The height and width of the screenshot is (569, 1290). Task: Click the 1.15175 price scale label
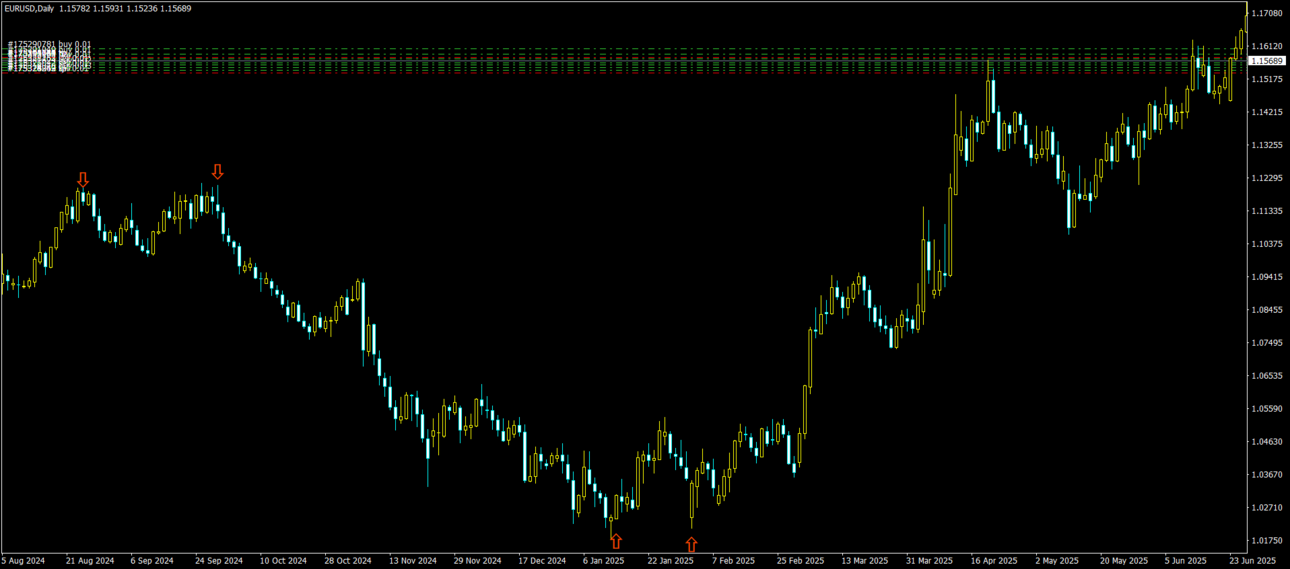[1267, 79]
